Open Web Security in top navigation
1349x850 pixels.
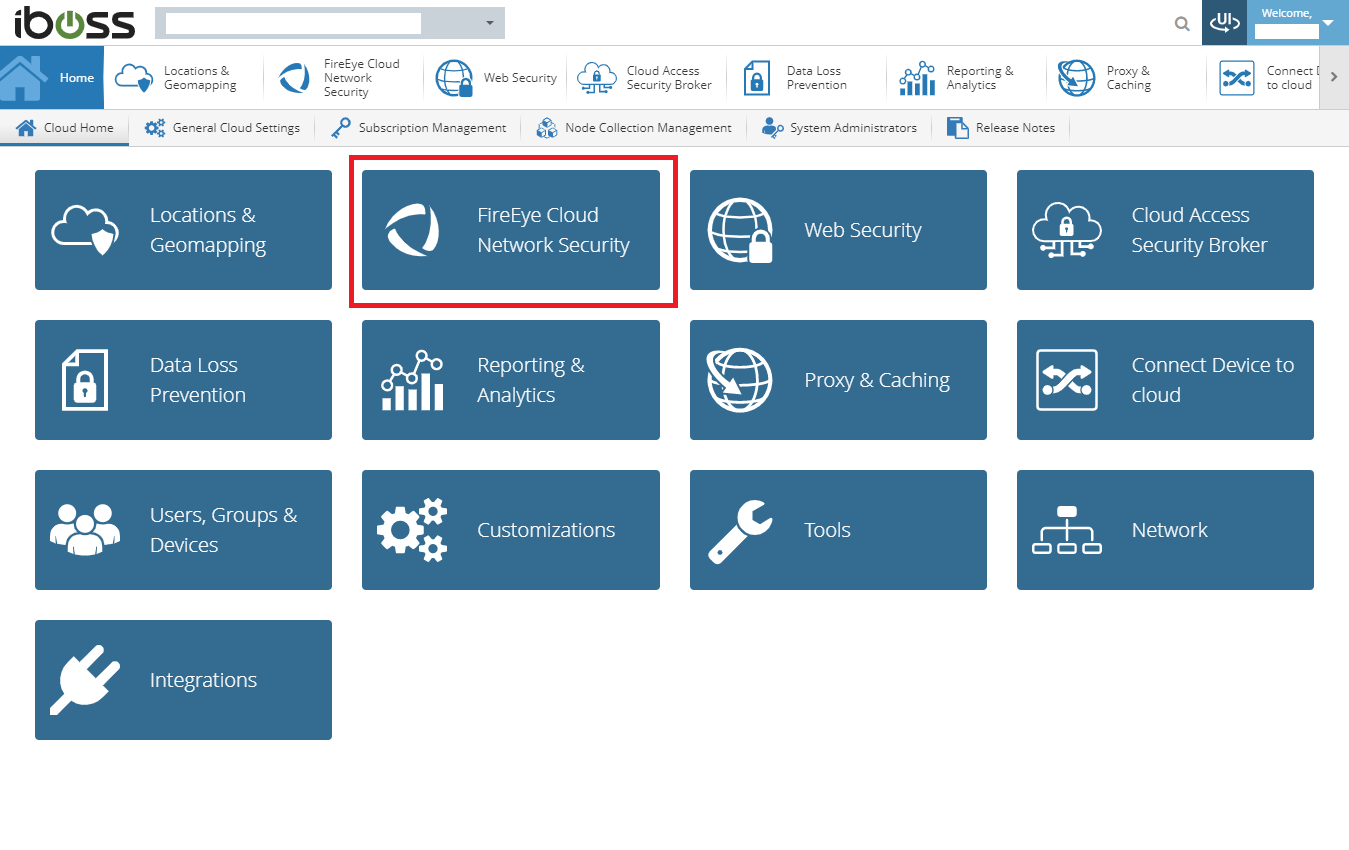[496, 78]
